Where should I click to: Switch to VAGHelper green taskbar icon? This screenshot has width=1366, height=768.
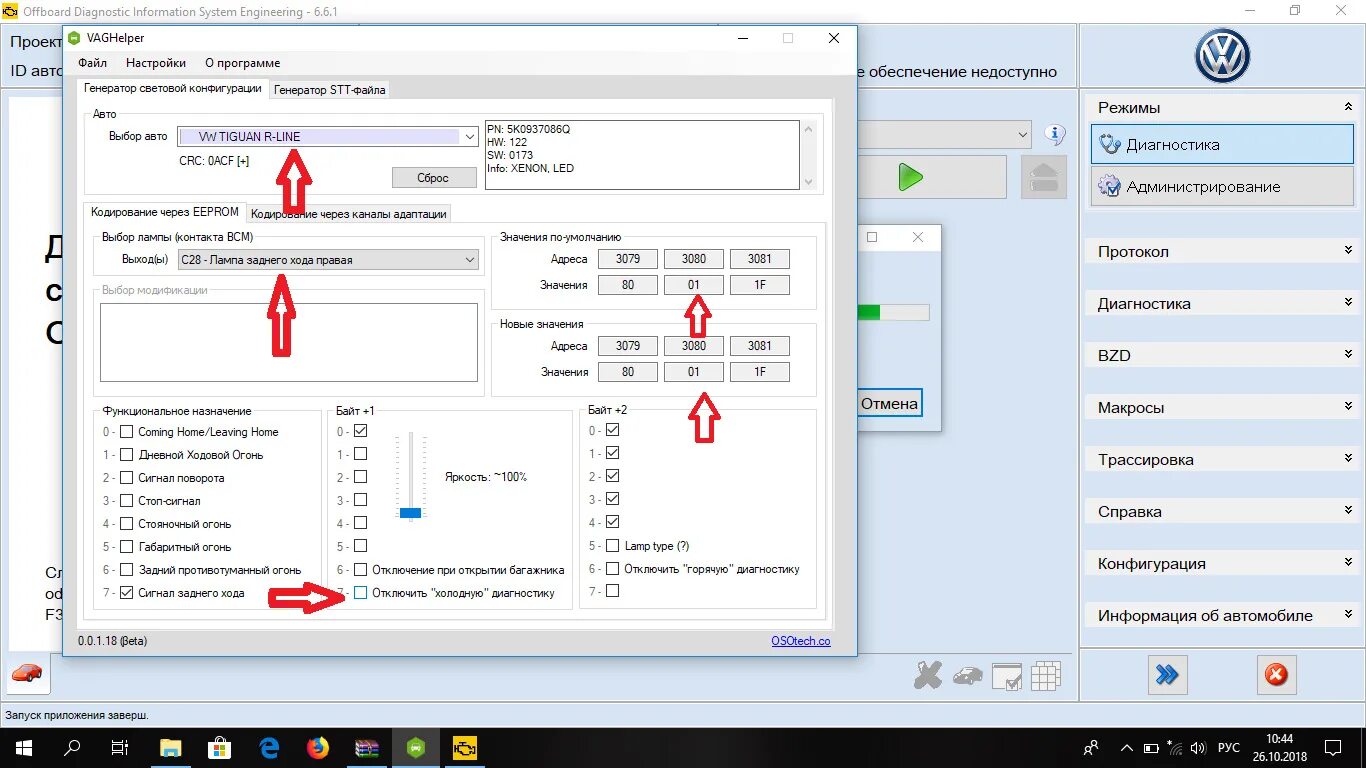point(416,747)
